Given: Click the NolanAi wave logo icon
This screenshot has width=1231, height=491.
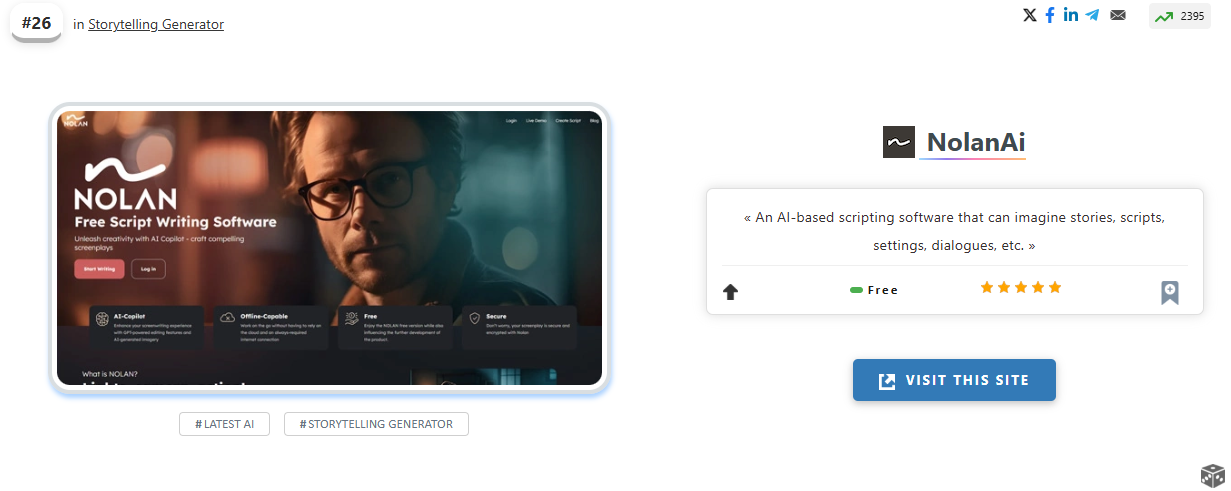Looking at the screenshot, I should pos(898,142).
